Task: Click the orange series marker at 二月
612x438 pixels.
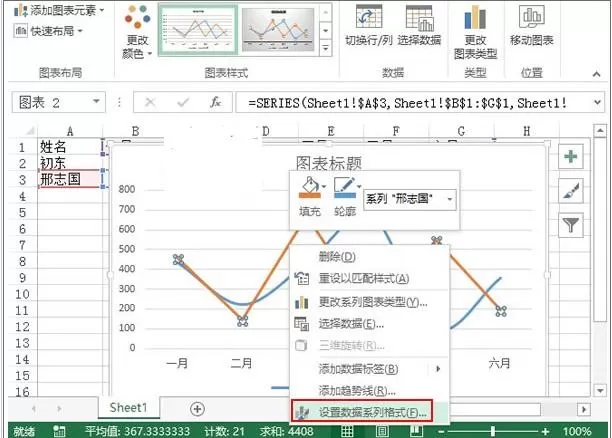Action: click(242, 321)
